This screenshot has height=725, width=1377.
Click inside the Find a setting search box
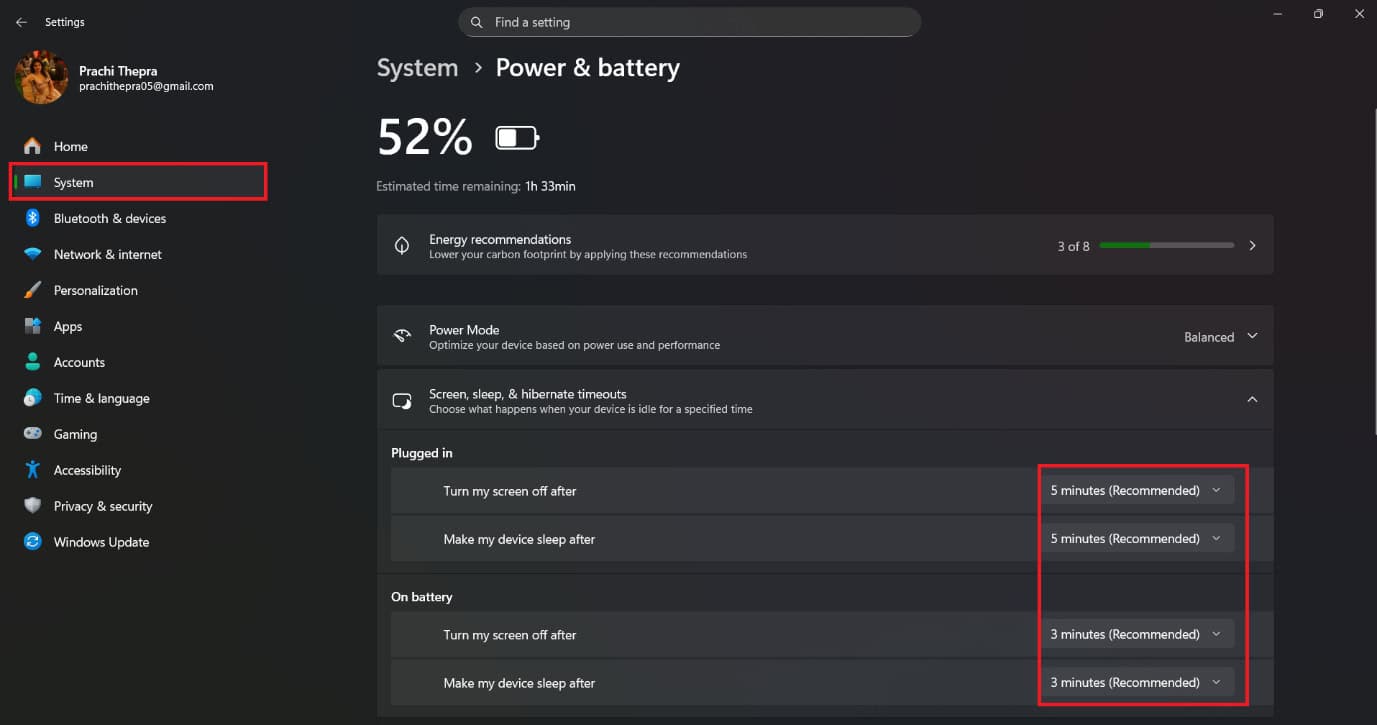(688, 21)
